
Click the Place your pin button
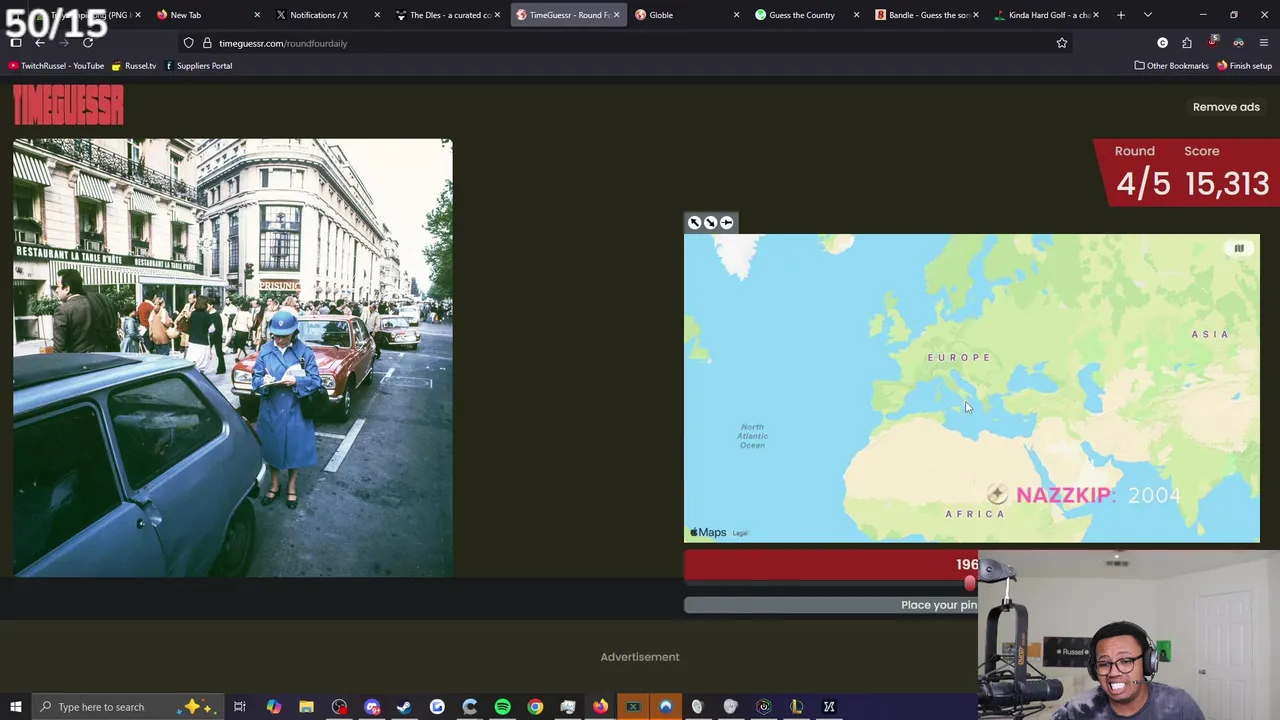click(831, 605)
